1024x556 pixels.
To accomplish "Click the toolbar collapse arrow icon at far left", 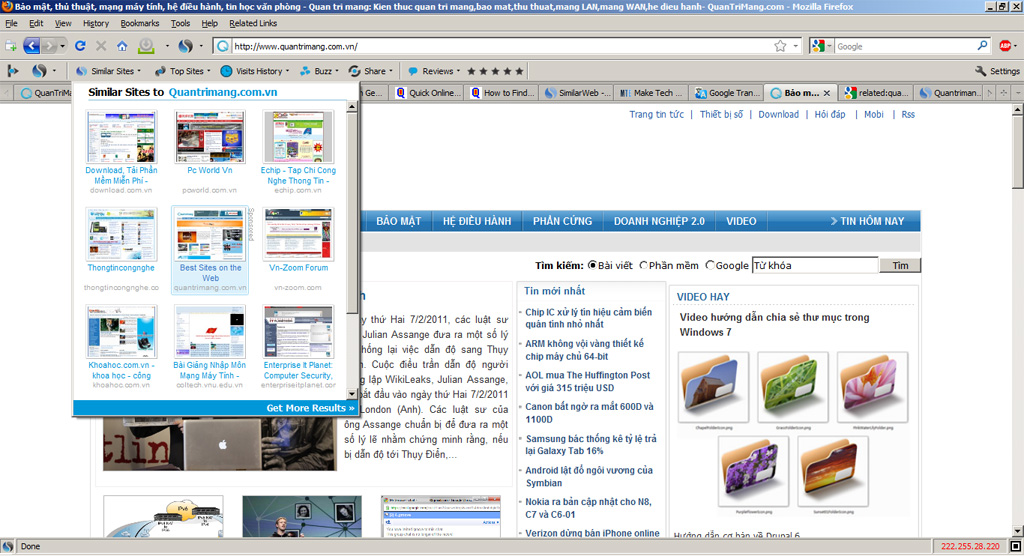I will pos(12,71).
